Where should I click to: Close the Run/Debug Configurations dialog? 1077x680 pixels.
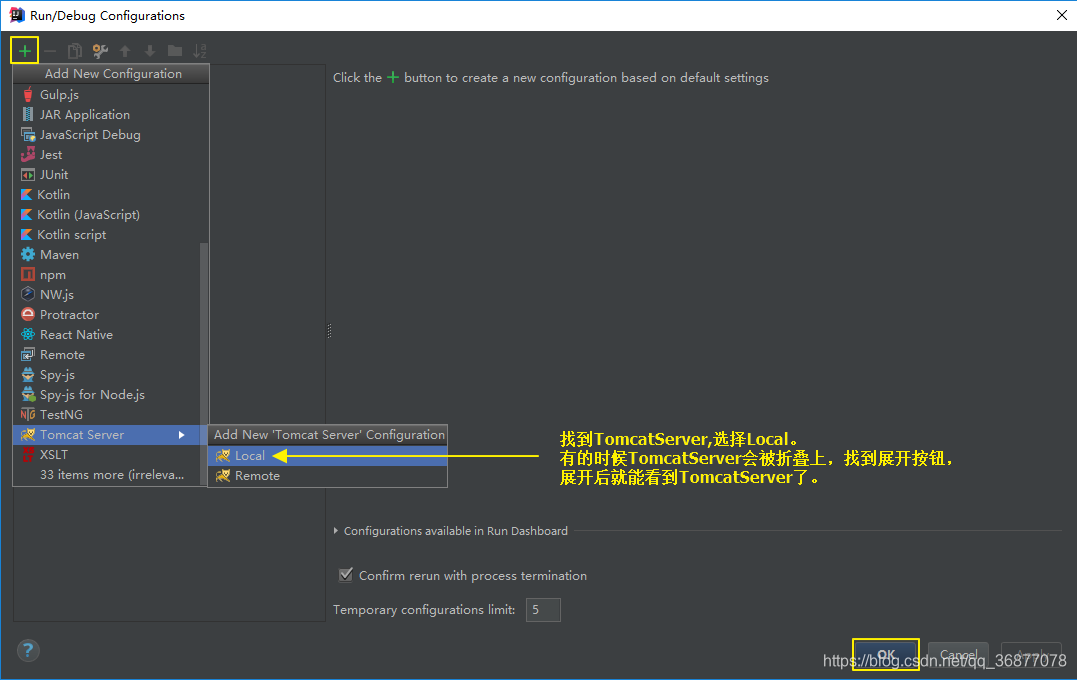1061,15
